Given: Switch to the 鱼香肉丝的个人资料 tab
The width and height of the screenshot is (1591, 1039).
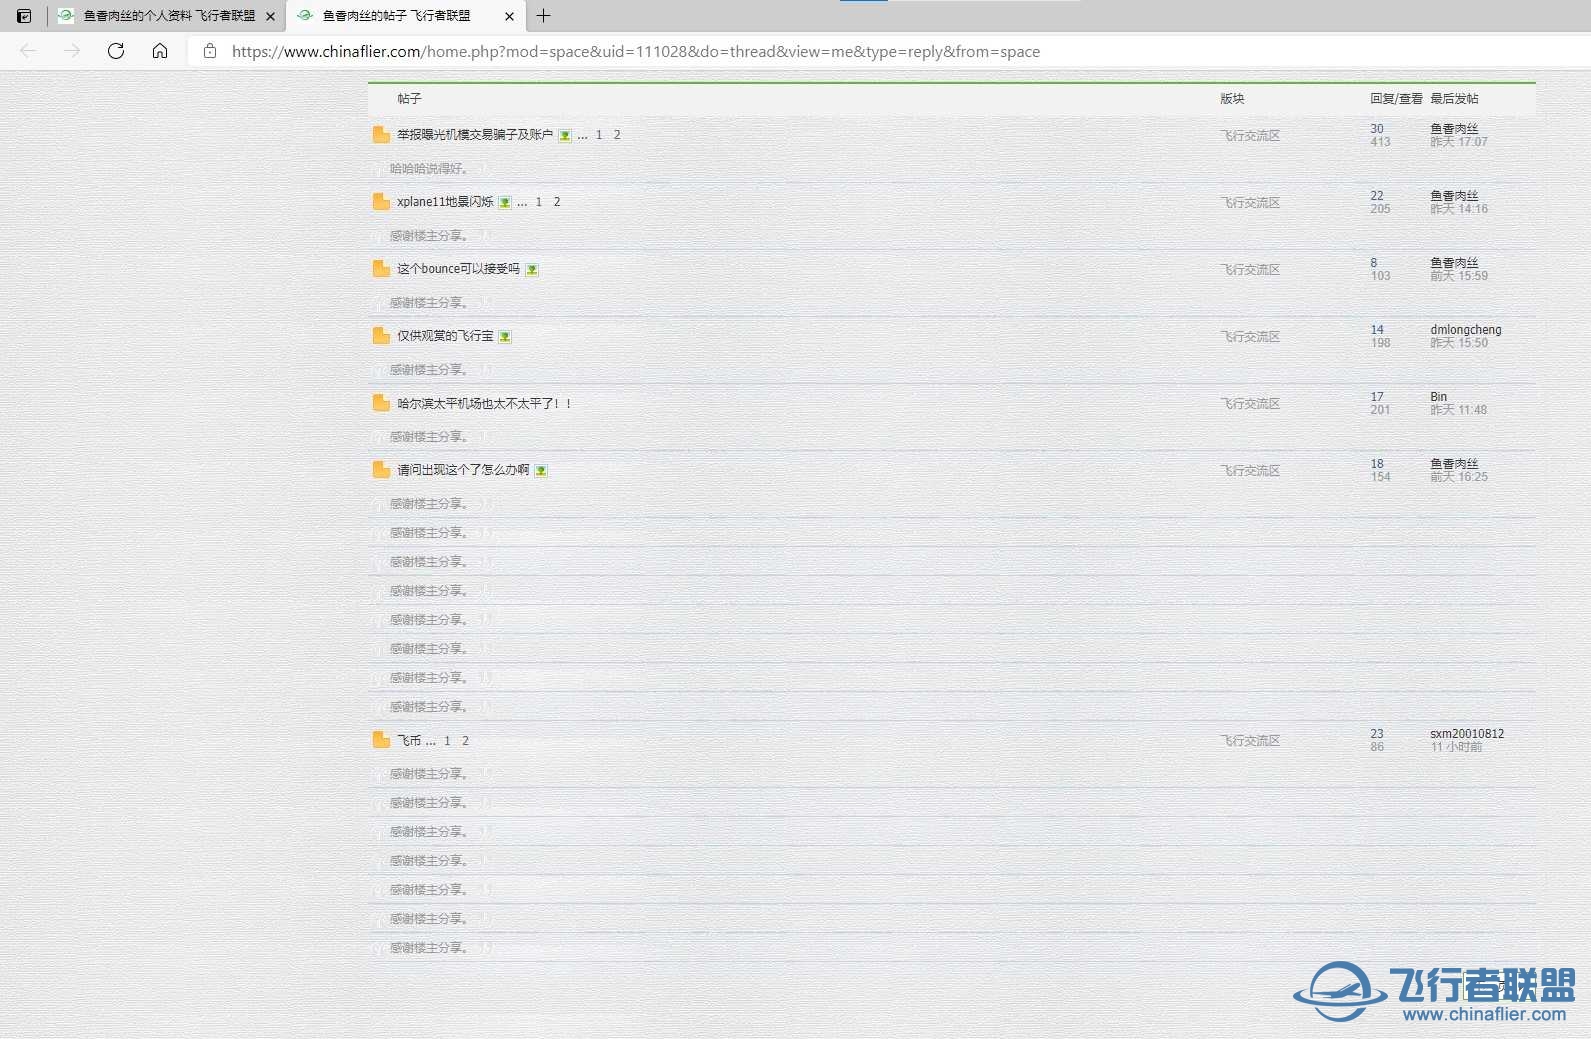Looking at the screenshot, I should pyautogui.click(x=168, y=16).
